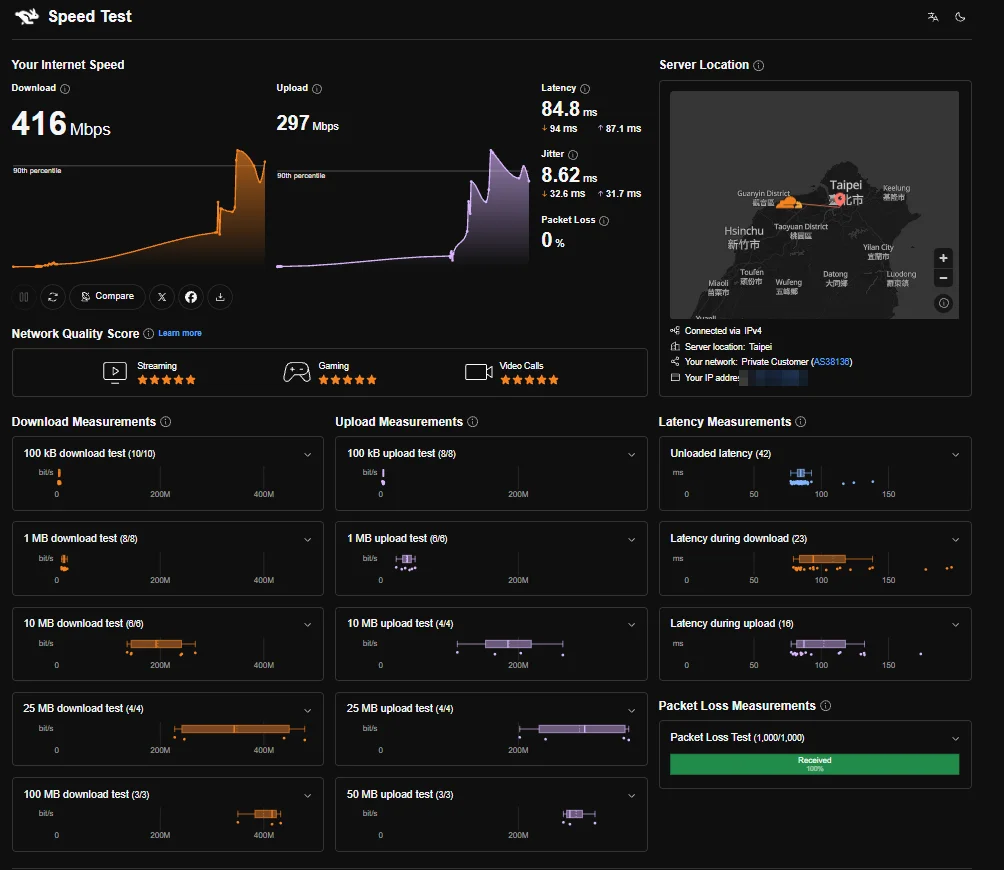Open the Compare results button
The height and width of the screenshot is (870, 1004).
pyautogui.click(x=107, y=296)
